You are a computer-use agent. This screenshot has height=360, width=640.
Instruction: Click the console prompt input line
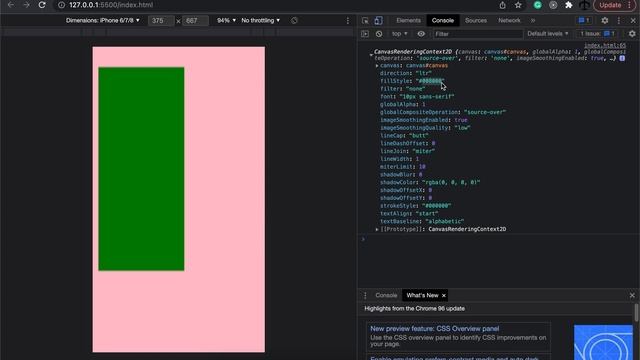pos(498,239)
